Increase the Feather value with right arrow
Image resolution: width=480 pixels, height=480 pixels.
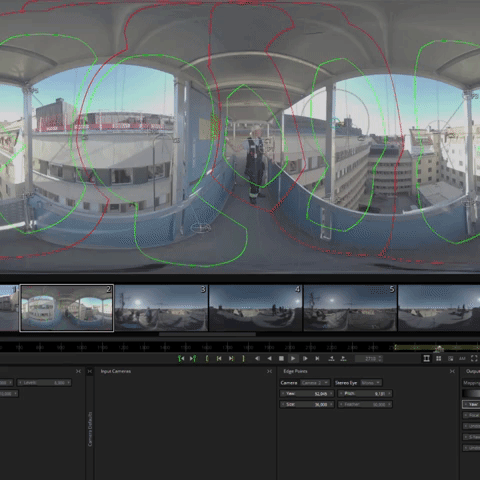click(x=389, y=404)
